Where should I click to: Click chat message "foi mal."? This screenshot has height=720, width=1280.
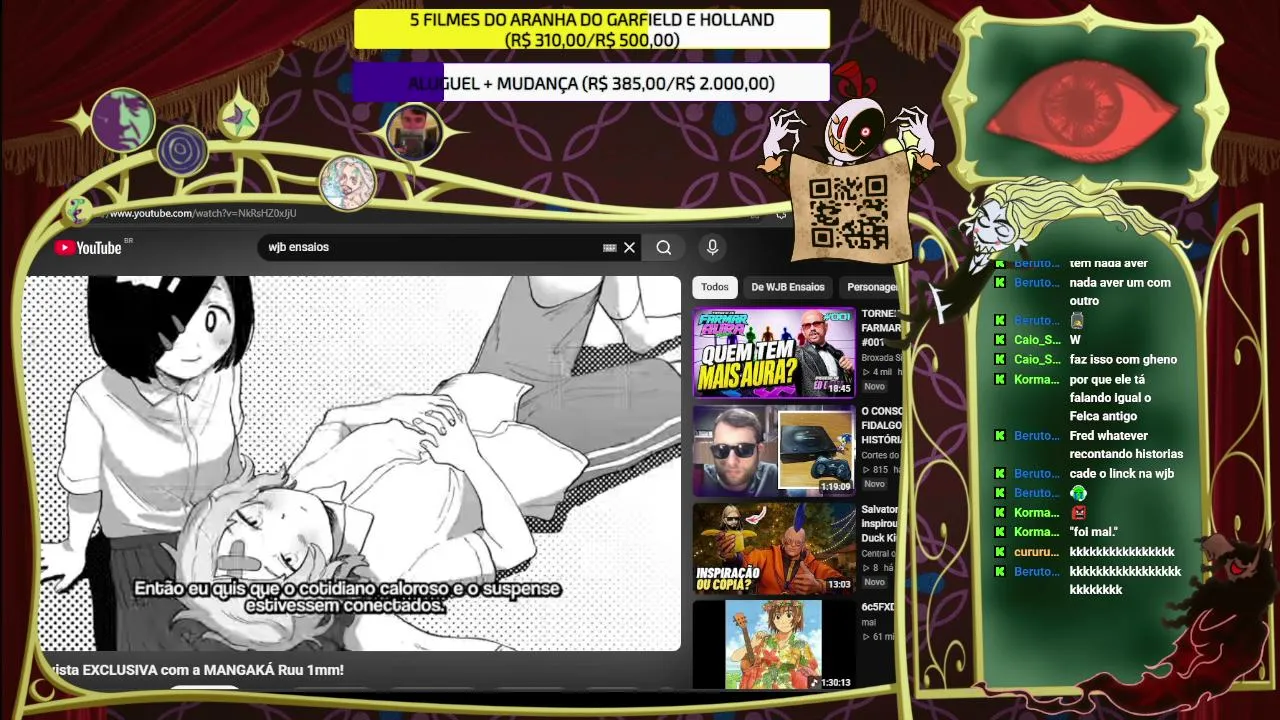(1094, 532)
